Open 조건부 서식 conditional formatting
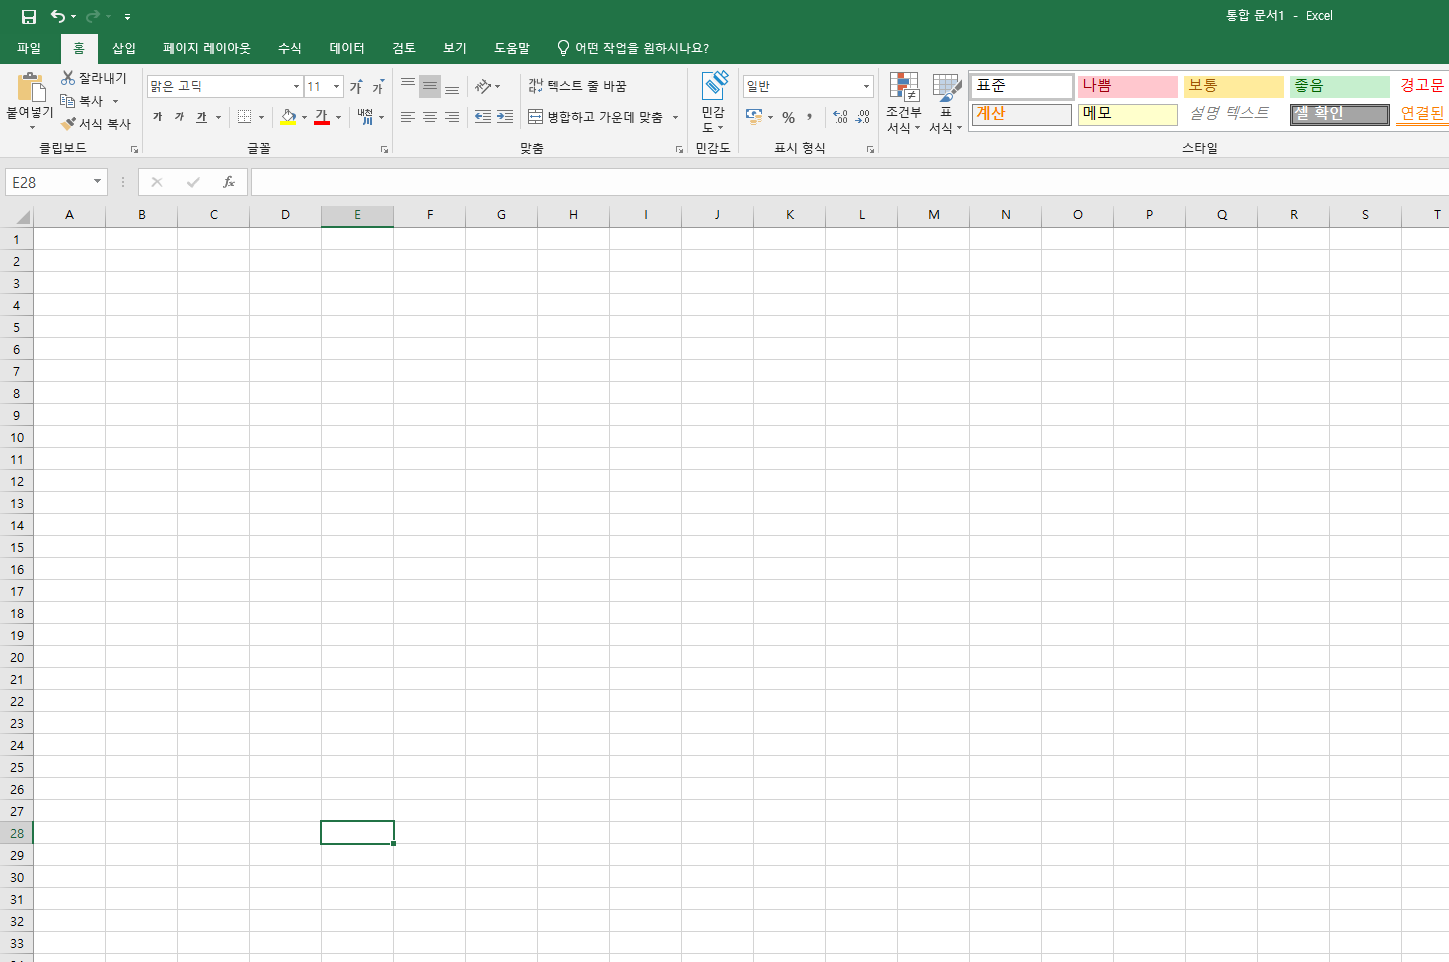 tap(904, 102)
